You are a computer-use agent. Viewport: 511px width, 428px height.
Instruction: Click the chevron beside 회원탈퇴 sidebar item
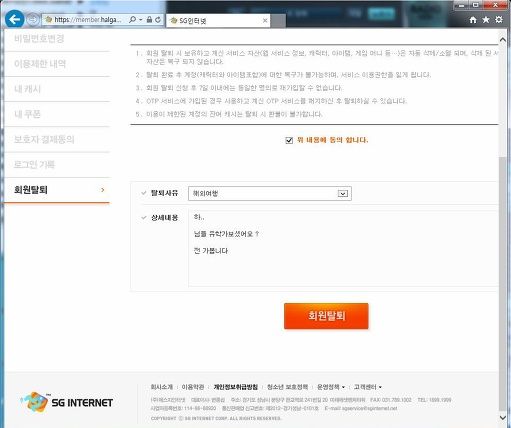click(103, 190)
